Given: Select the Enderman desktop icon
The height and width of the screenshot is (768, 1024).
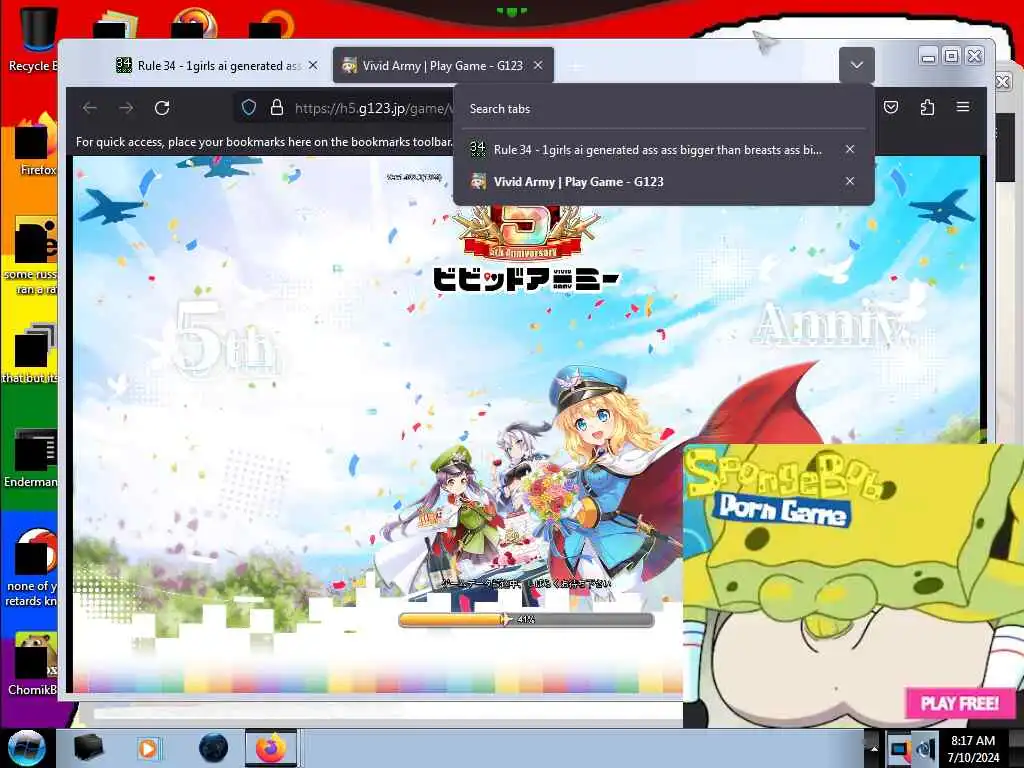Looking at the screenshot, I should pyautogui.click(x=31, y=457).
